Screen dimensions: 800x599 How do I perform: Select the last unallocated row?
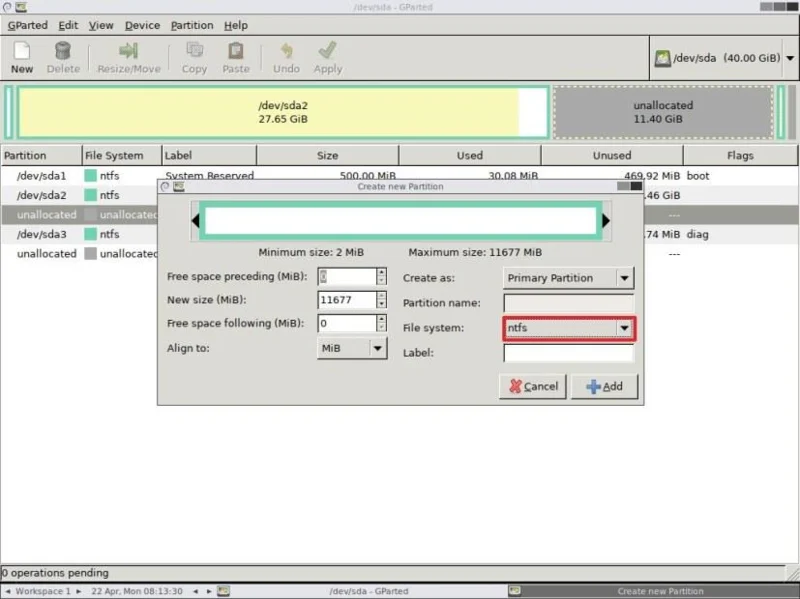[399, 254]
